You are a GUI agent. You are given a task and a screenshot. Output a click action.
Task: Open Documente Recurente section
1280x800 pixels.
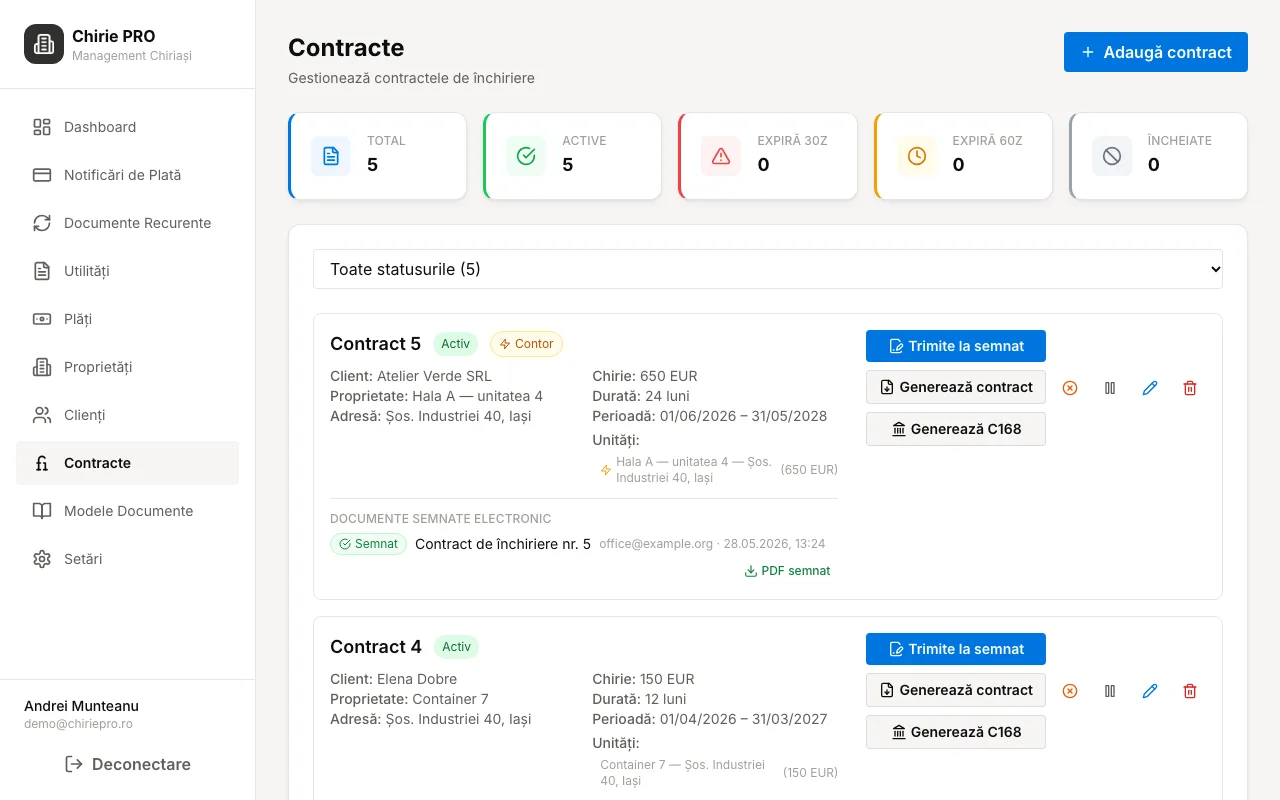tap(127, 223)
